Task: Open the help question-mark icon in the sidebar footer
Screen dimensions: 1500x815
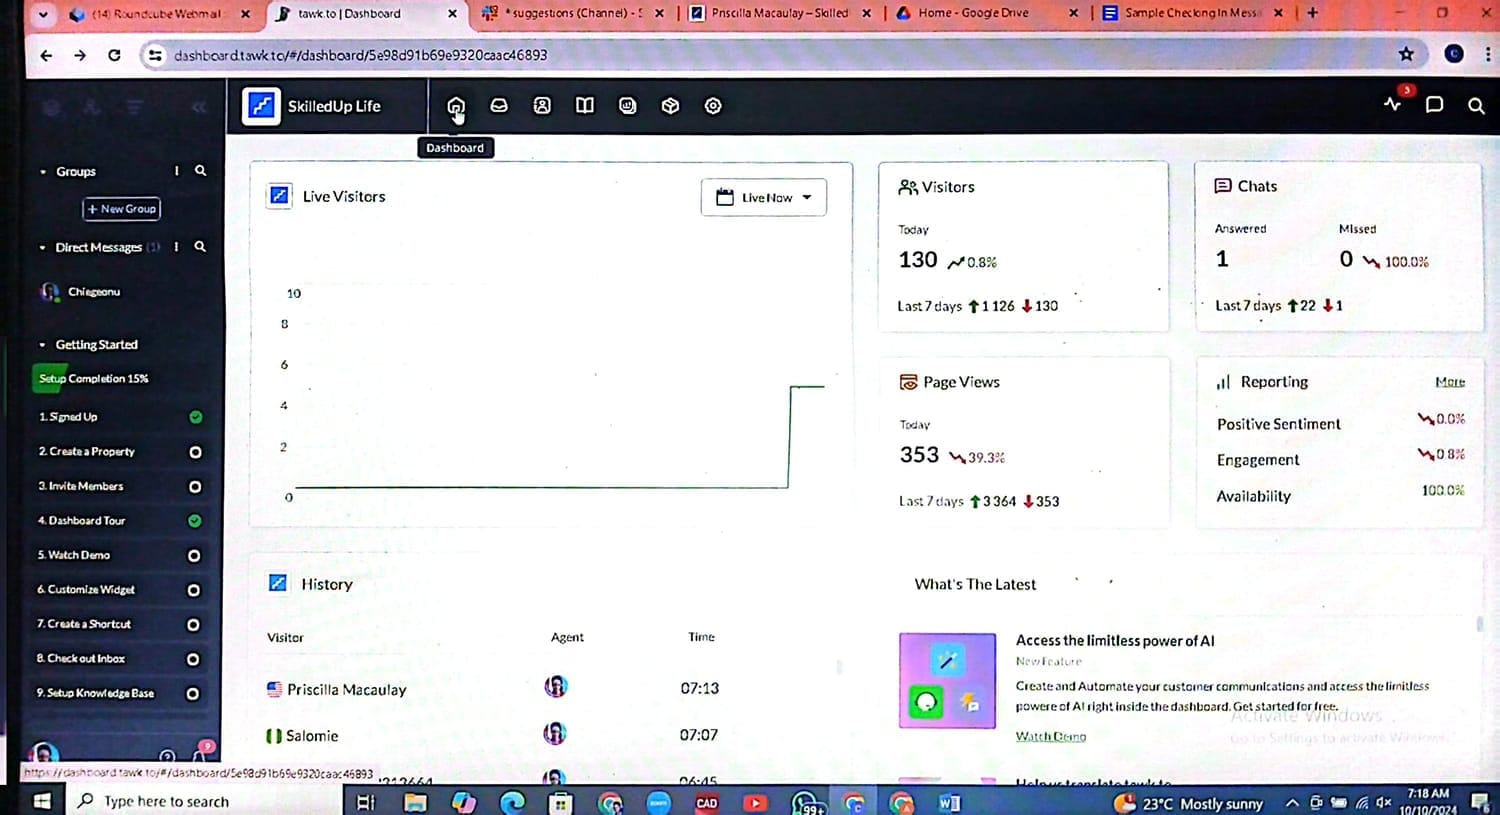Action: pyautogui.click(x=167, y=757)
